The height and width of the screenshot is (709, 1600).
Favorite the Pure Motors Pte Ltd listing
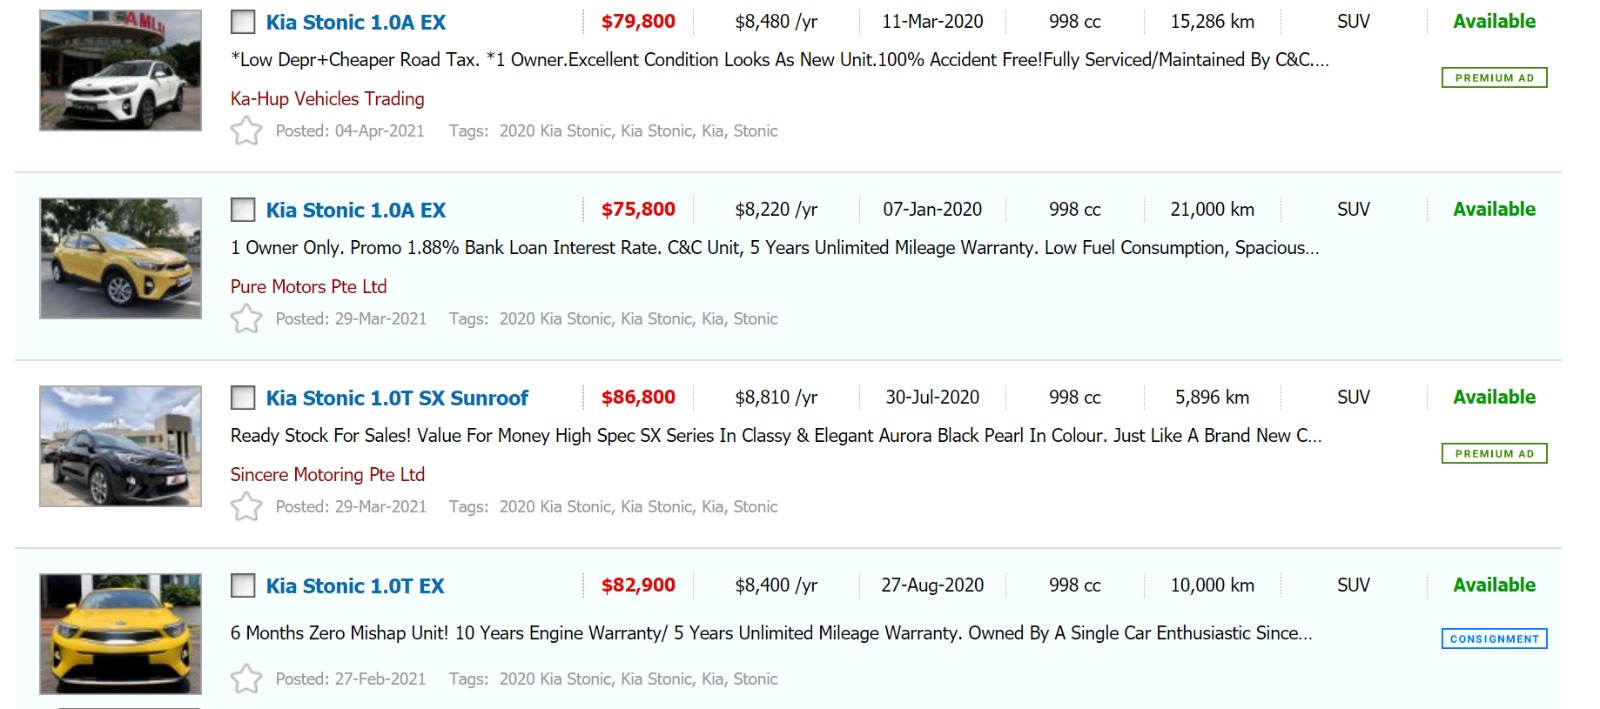tap(246, 319)
